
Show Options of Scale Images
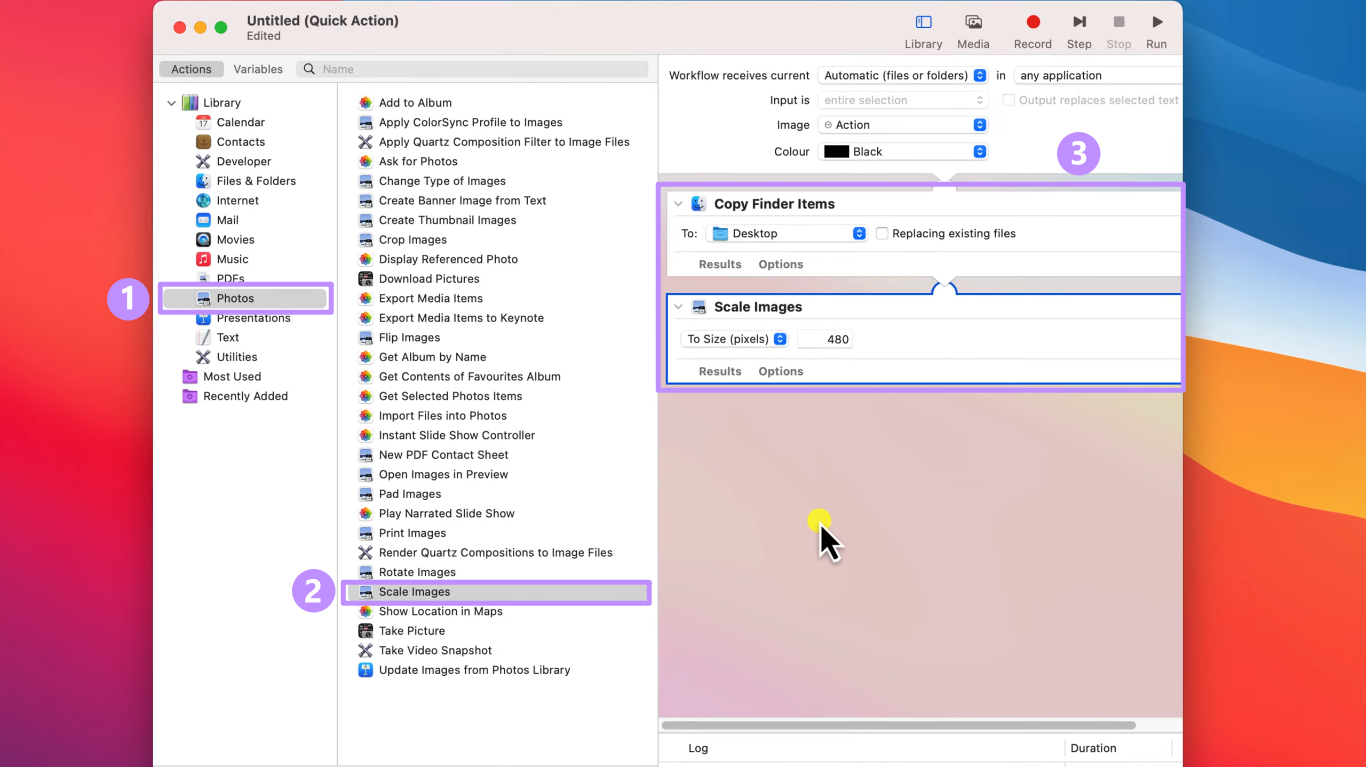[x=781, y=371]
